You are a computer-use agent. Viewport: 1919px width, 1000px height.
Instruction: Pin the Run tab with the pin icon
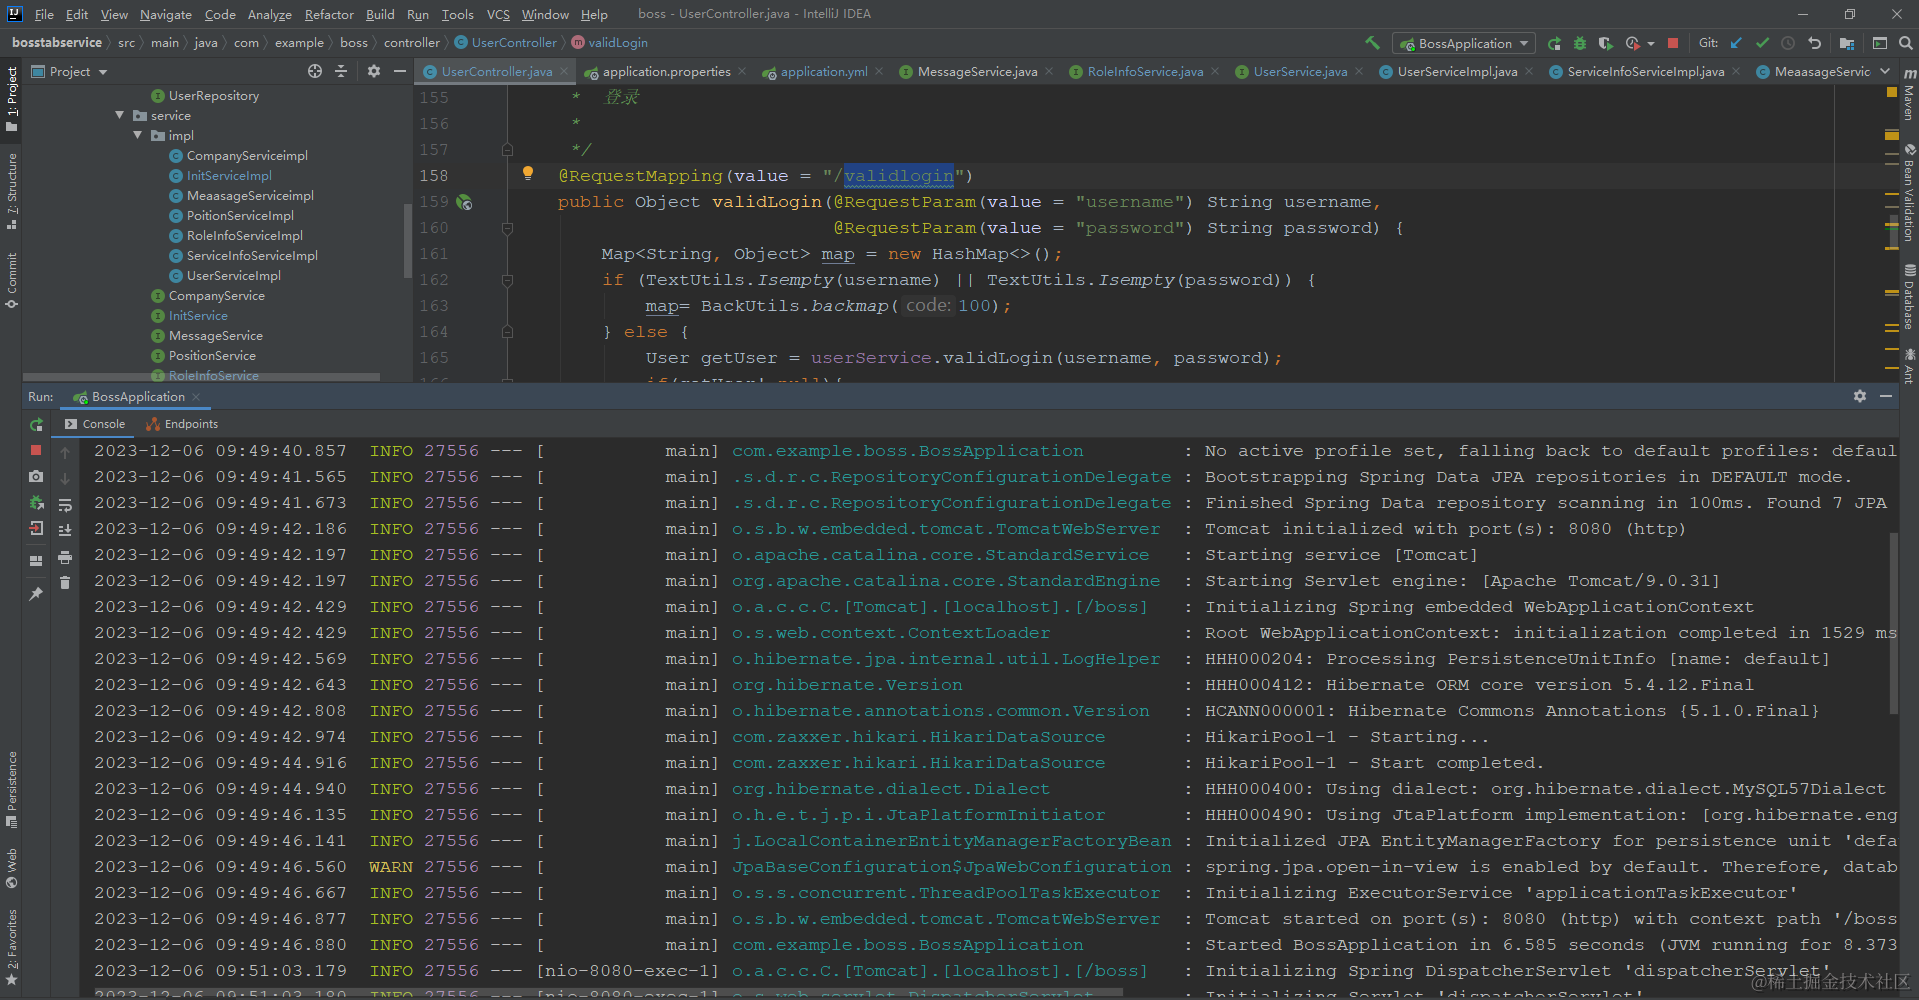pyautogui.click(x=36, y=593)
